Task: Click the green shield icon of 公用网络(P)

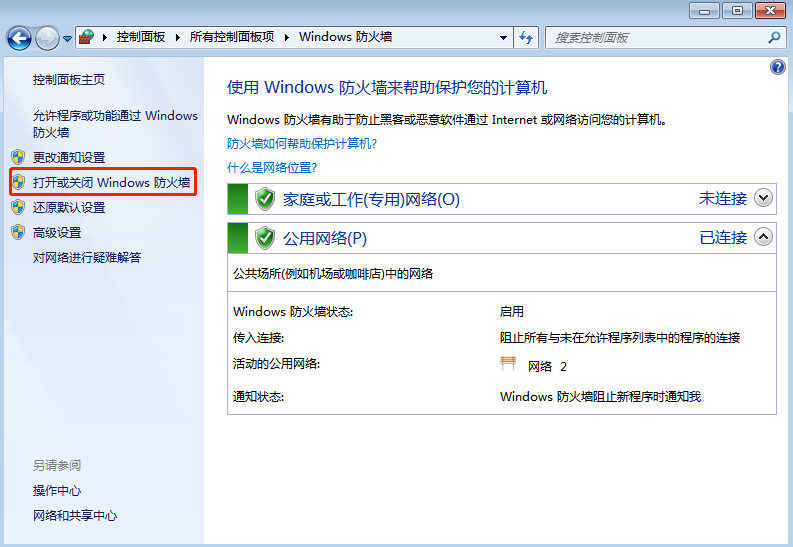Action: (264, 238)
